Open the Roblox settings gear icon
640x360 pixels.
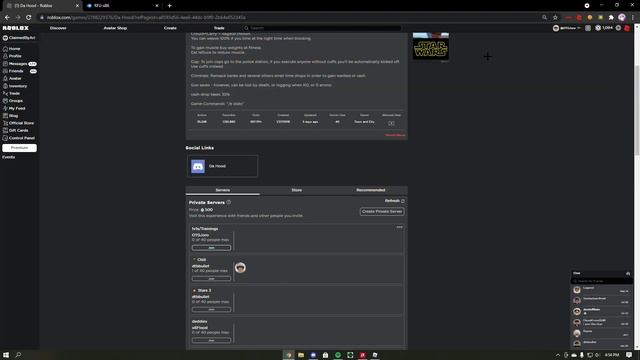click(618, 28)
